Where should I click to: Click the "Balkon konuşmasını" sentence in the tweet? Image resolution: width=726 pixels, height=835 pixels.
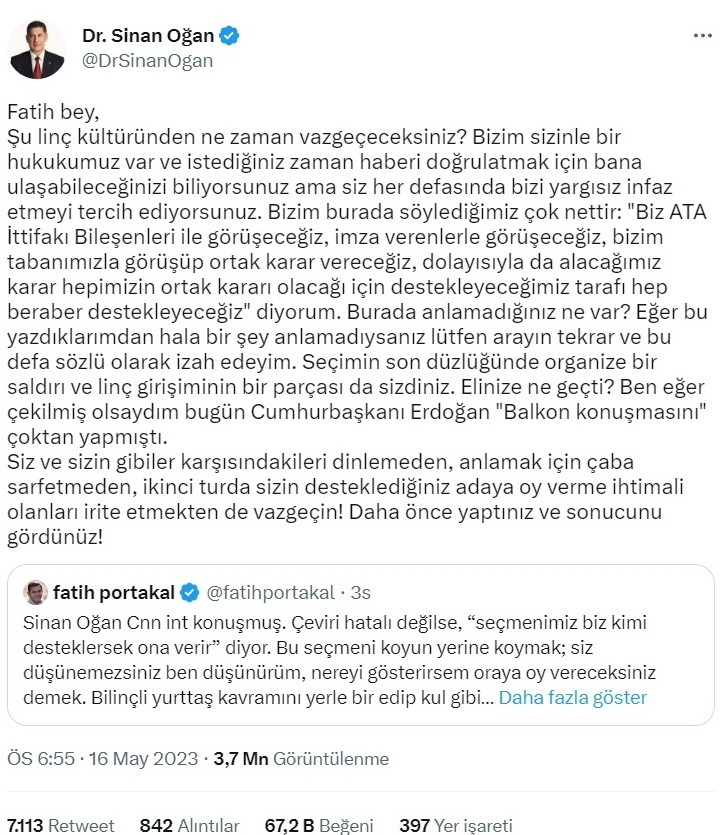coord(356,412)
